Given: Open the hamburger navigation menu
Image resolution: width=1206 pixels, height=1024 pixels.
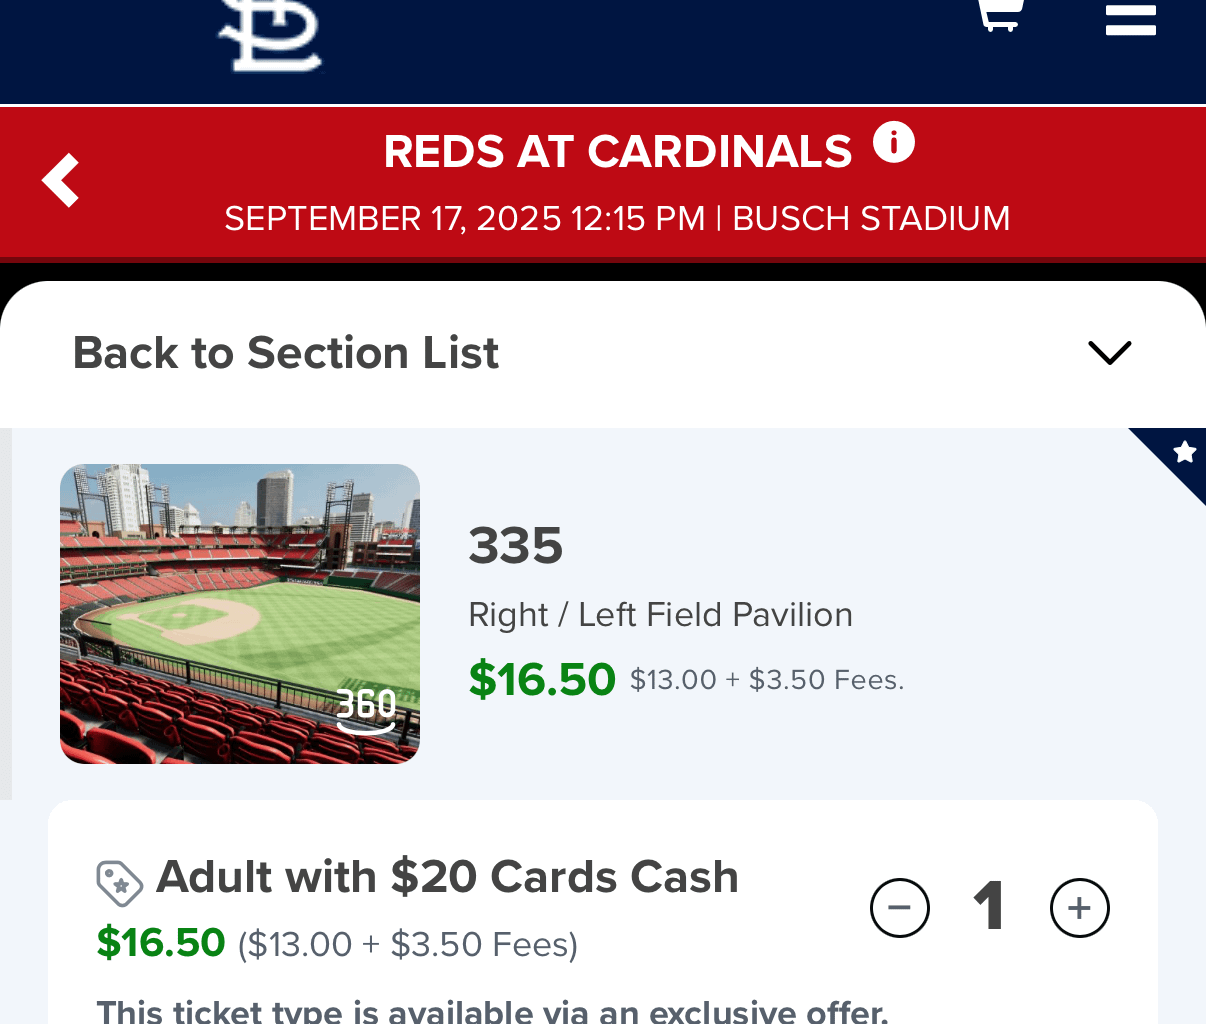Looking at the screenshot, I should (x=1130, y=19).
